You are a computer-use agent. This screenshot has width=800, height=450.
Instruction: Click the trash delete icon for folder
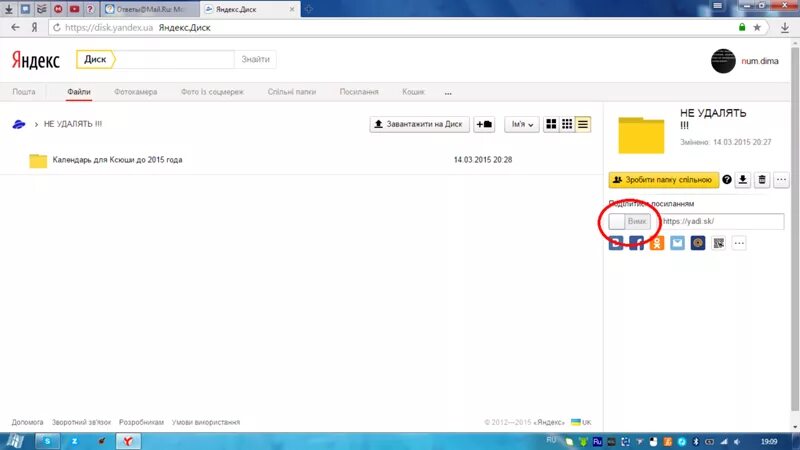tap(762, 180)
